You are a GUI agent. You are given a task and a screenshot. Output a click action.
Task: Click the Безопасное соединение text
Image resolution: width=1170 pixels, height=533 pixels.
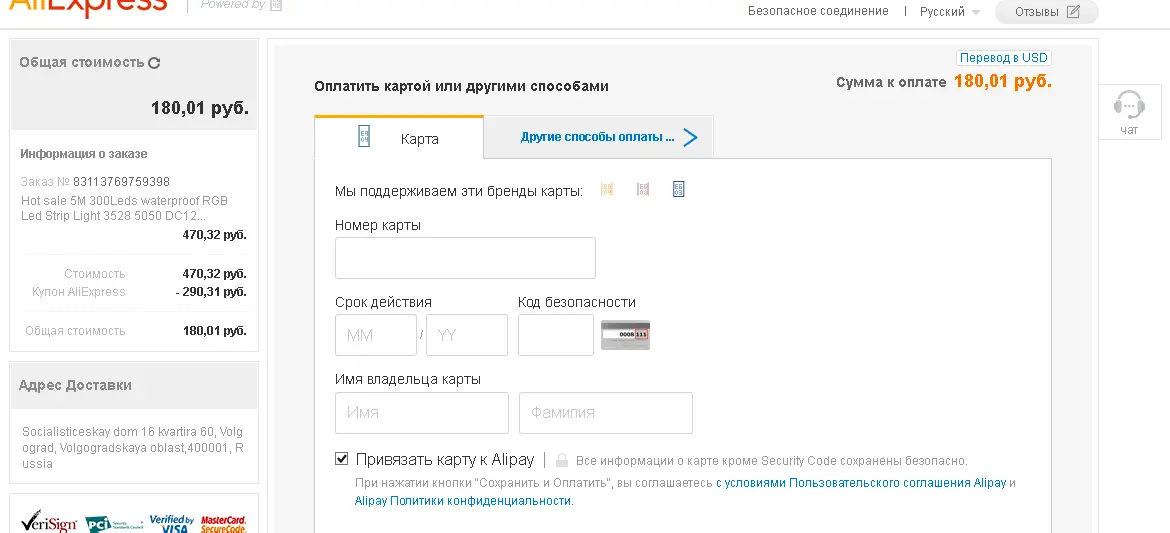click(x=819, y=11)
